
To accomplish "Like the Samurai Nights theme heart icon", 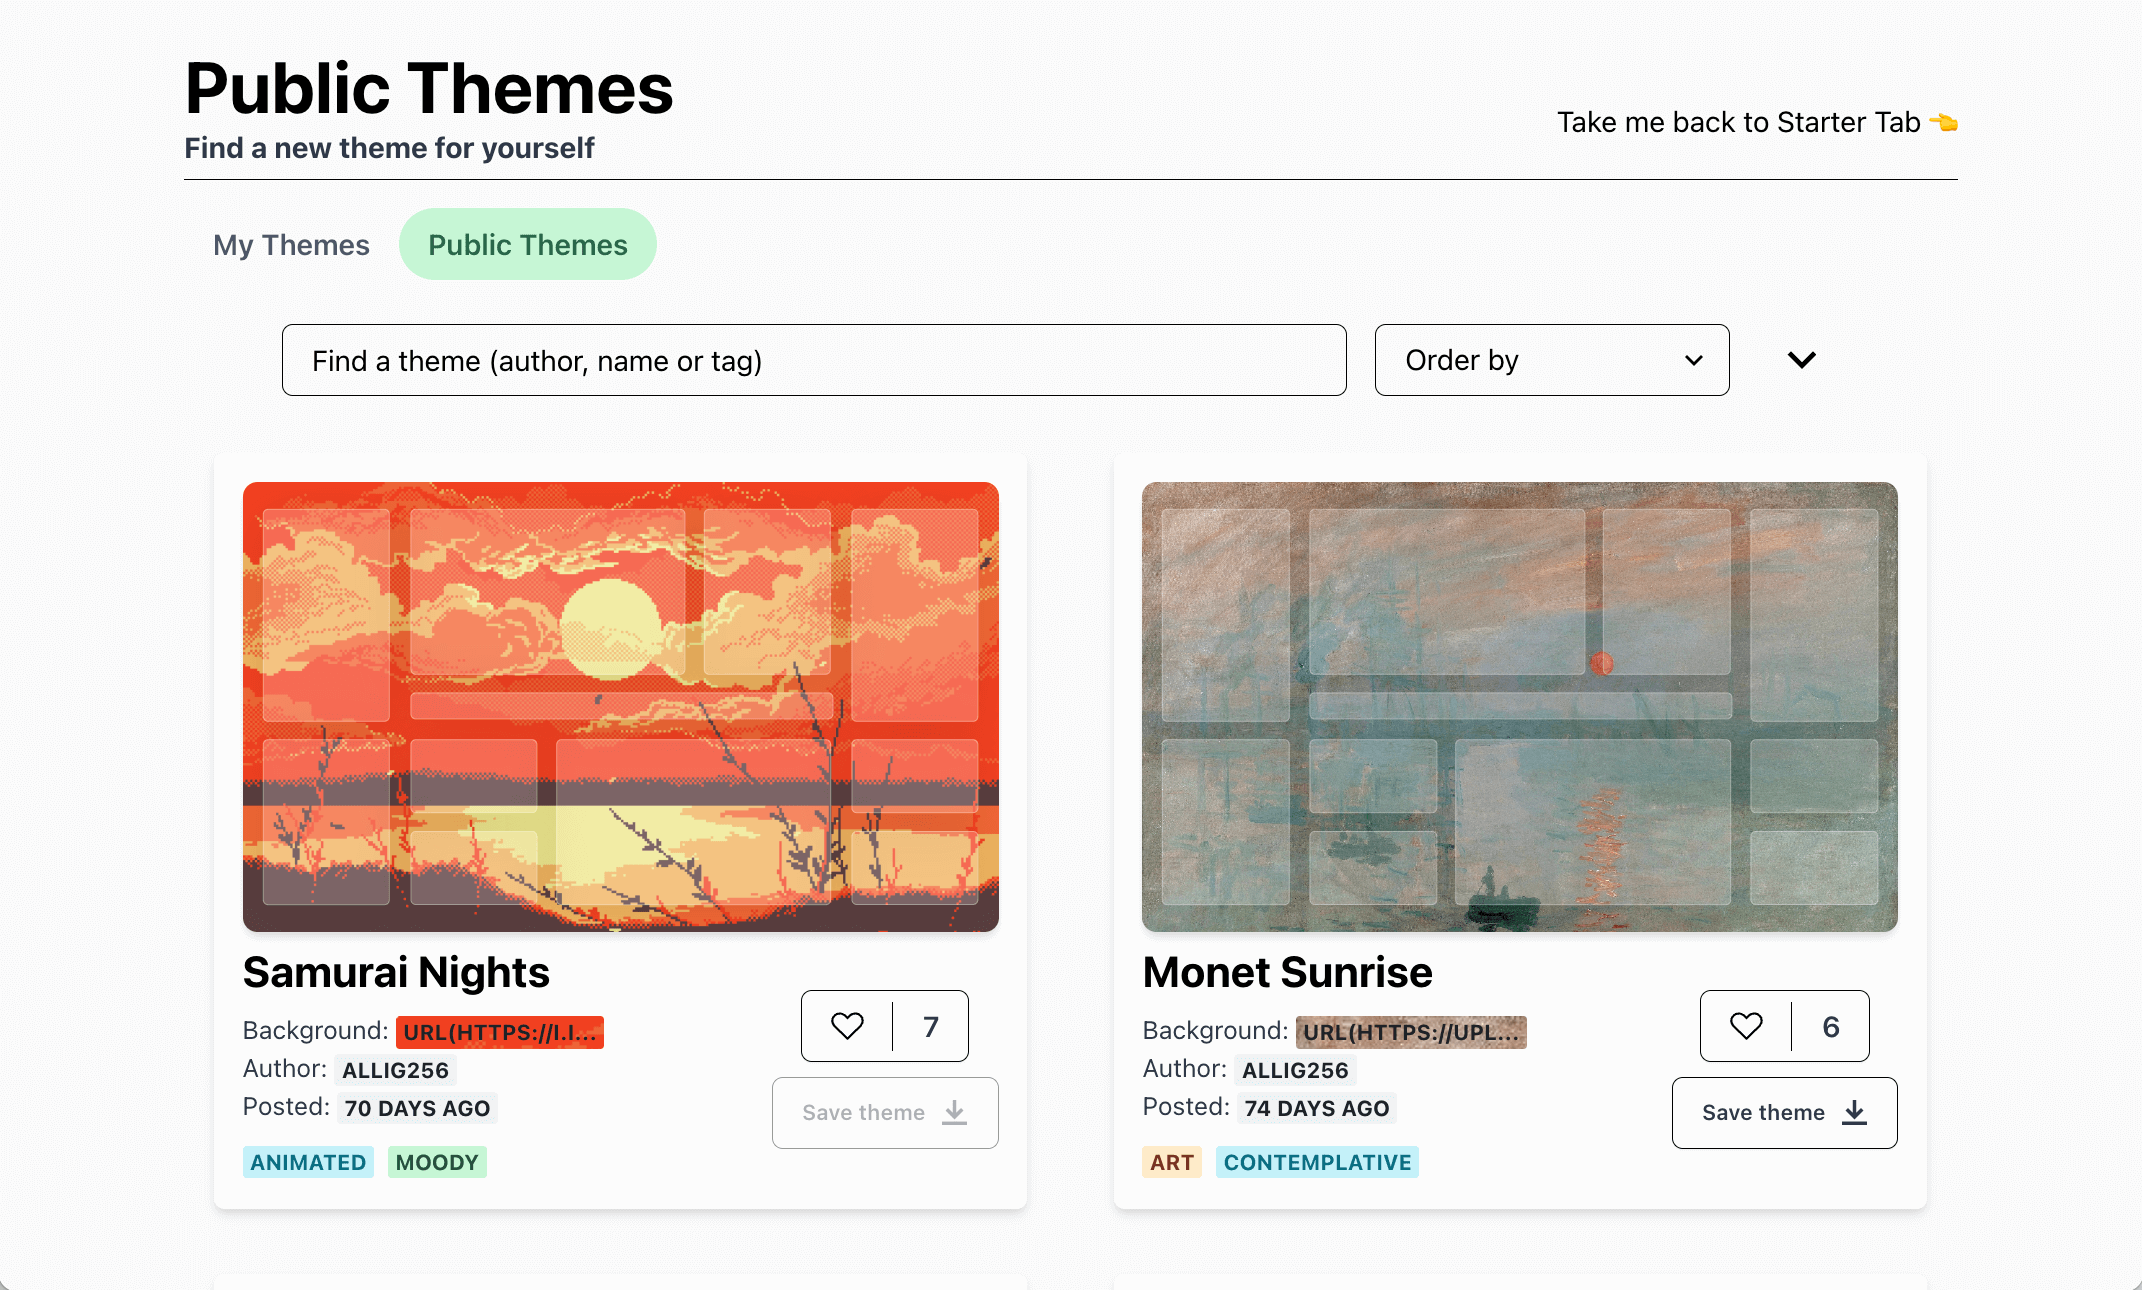I will pyautogui.click(x=847, y=1026).
